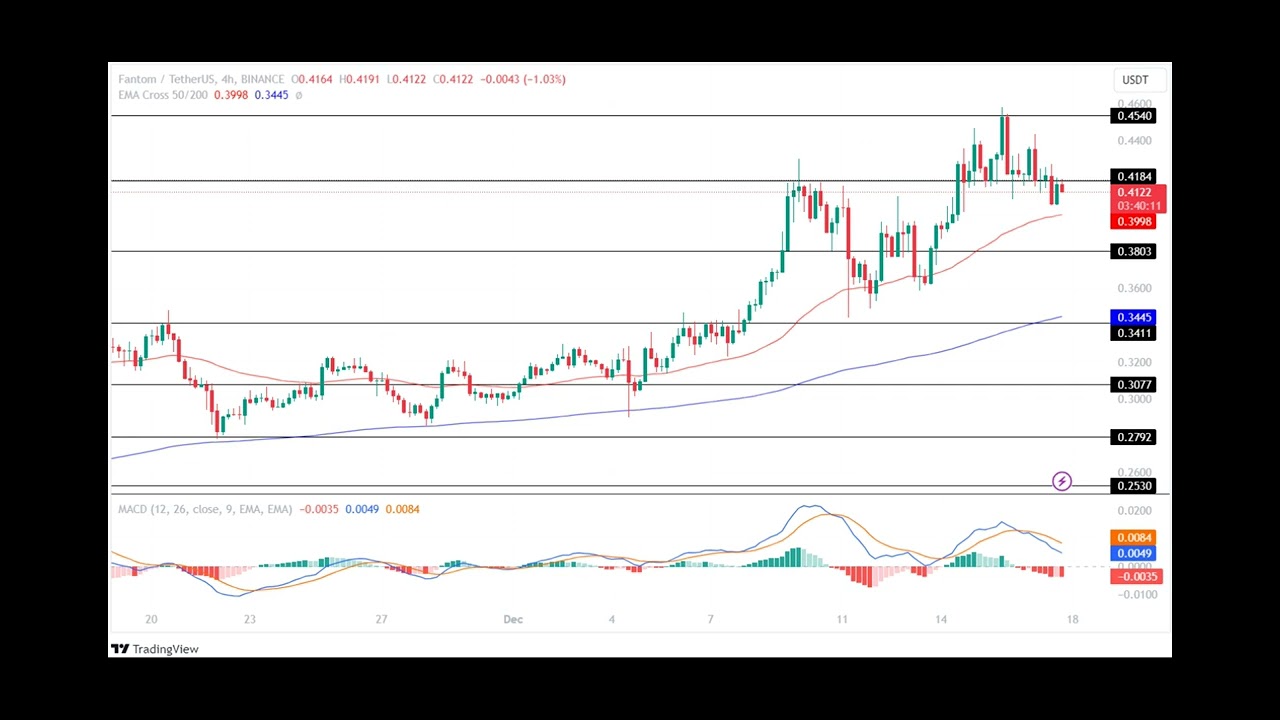The image size is (1280, 720).
Task: Select the 0.3077 horizontal line price label
Action: [1134, 385]
